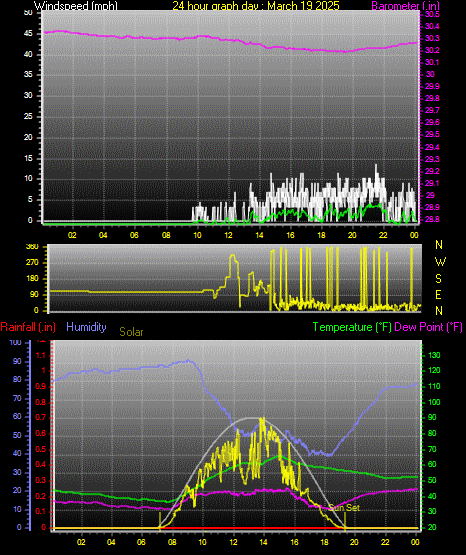
Task: Click the Solar legend label
Action: (131, 332)
